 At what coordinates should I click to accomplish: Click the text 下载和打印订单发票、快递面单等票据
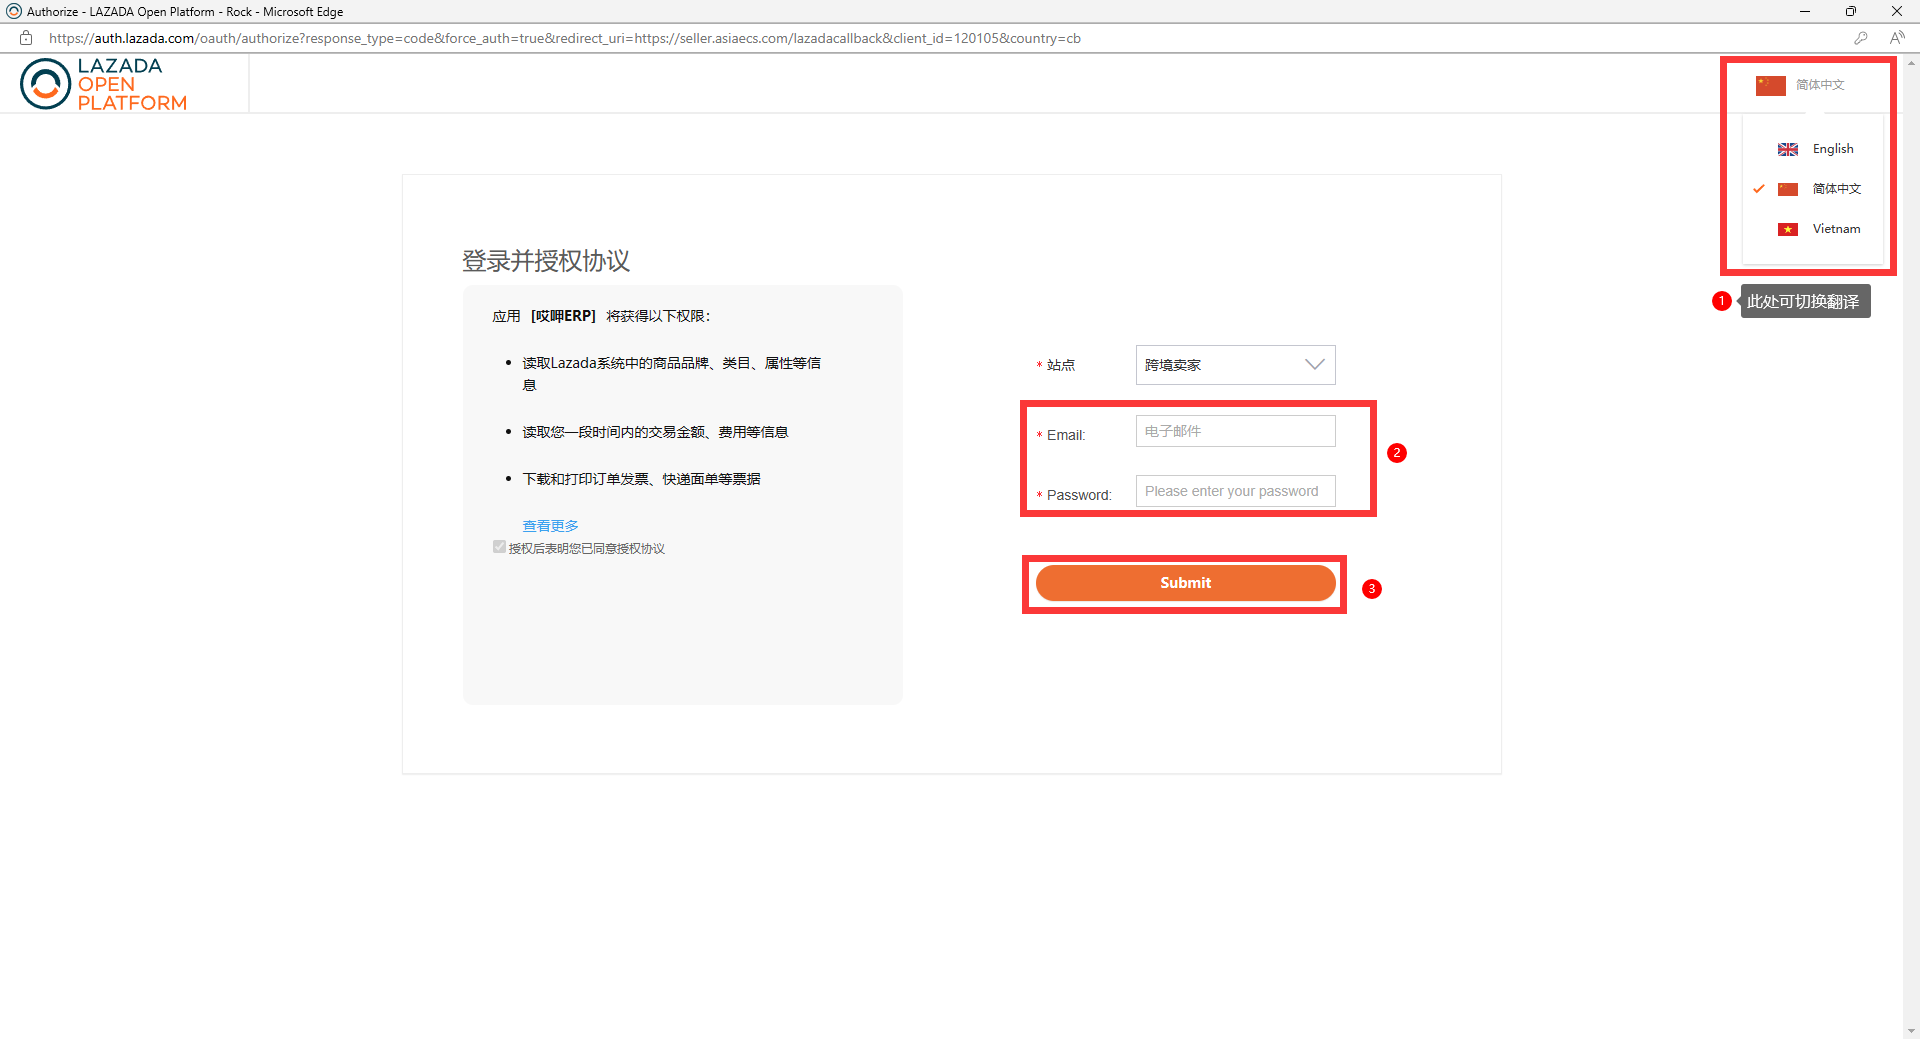coord(641,479)
